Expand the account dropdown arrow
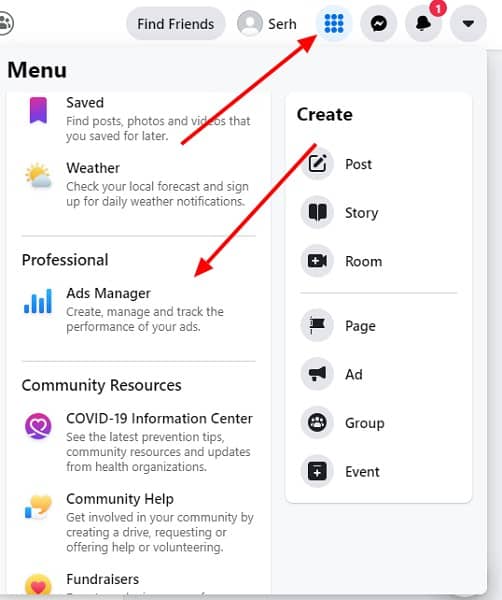 tap(468, 24)
